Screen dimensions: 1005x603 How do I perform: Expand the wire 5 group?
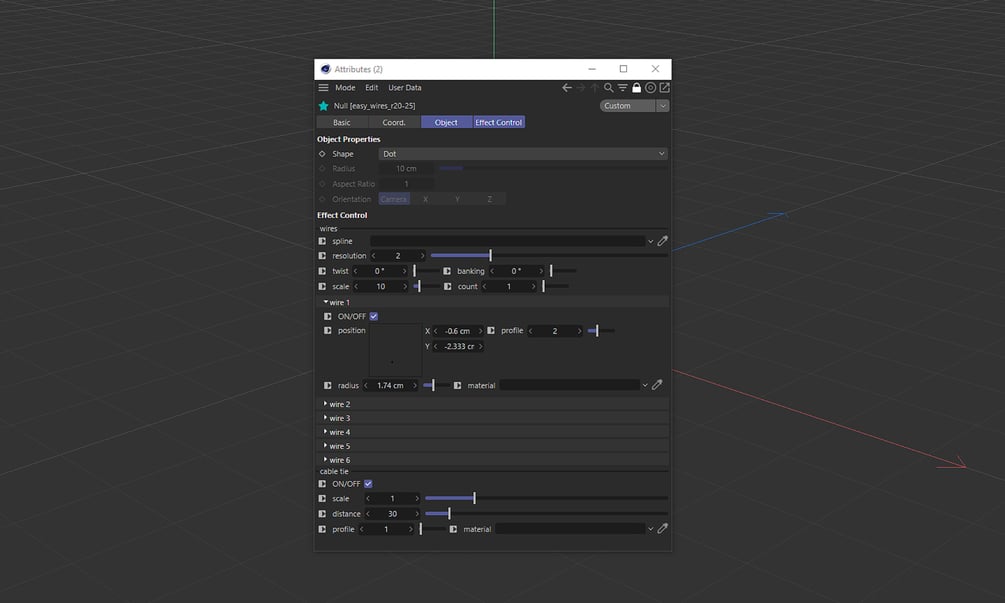coord(326,446)
